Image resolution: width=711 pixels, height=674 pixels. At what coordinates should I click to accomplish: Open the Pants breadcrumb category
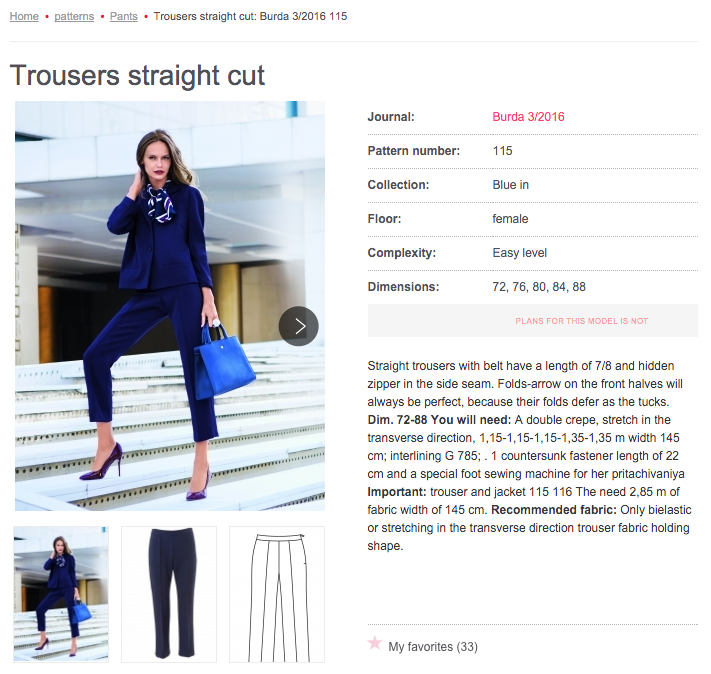pyautogui.click(x=123, y=16)
